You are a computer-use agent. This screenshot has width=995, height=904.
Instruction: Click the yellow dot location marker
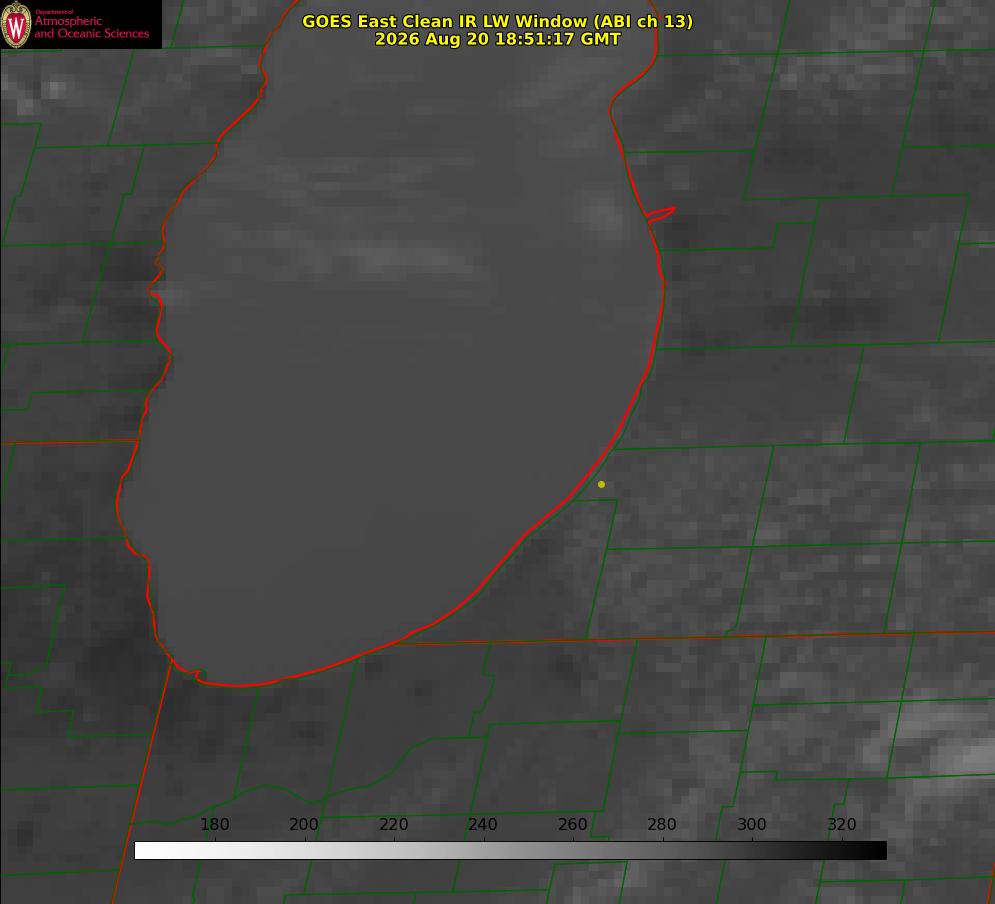click(x=601, y=484)
